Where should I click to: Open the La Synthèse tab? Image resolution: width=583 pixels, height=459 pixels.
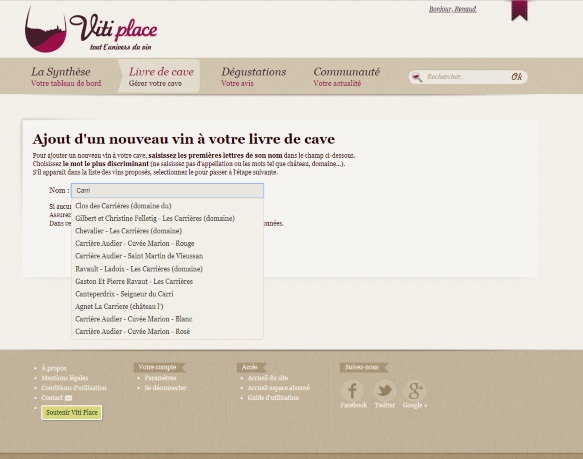[x=66, y=76]
